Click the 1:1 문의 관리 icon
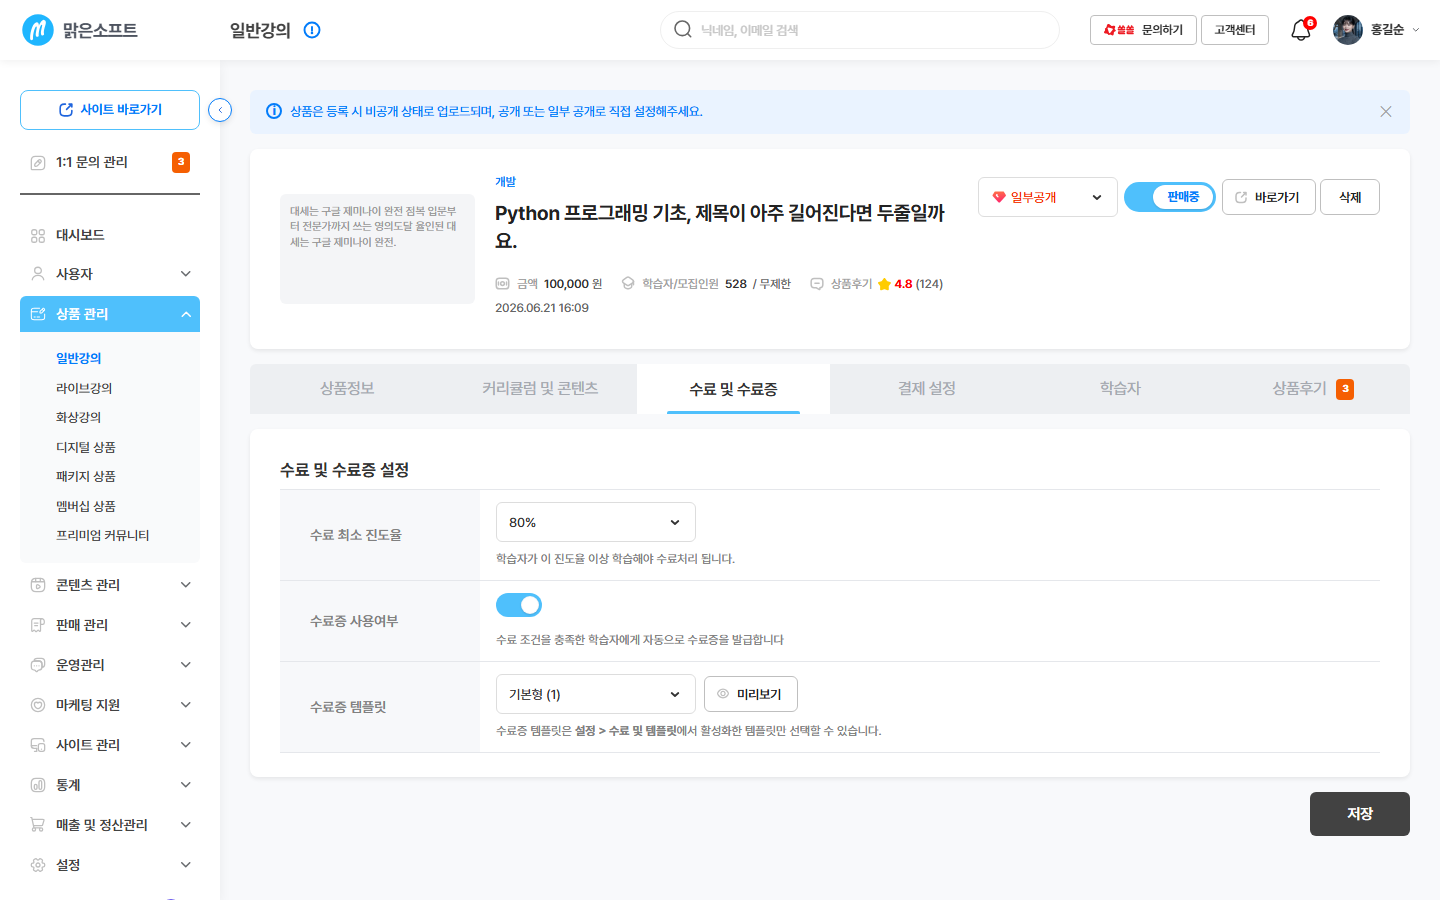Image resolution: width=1440 pixels, height=900 pixels. (38, 163)
